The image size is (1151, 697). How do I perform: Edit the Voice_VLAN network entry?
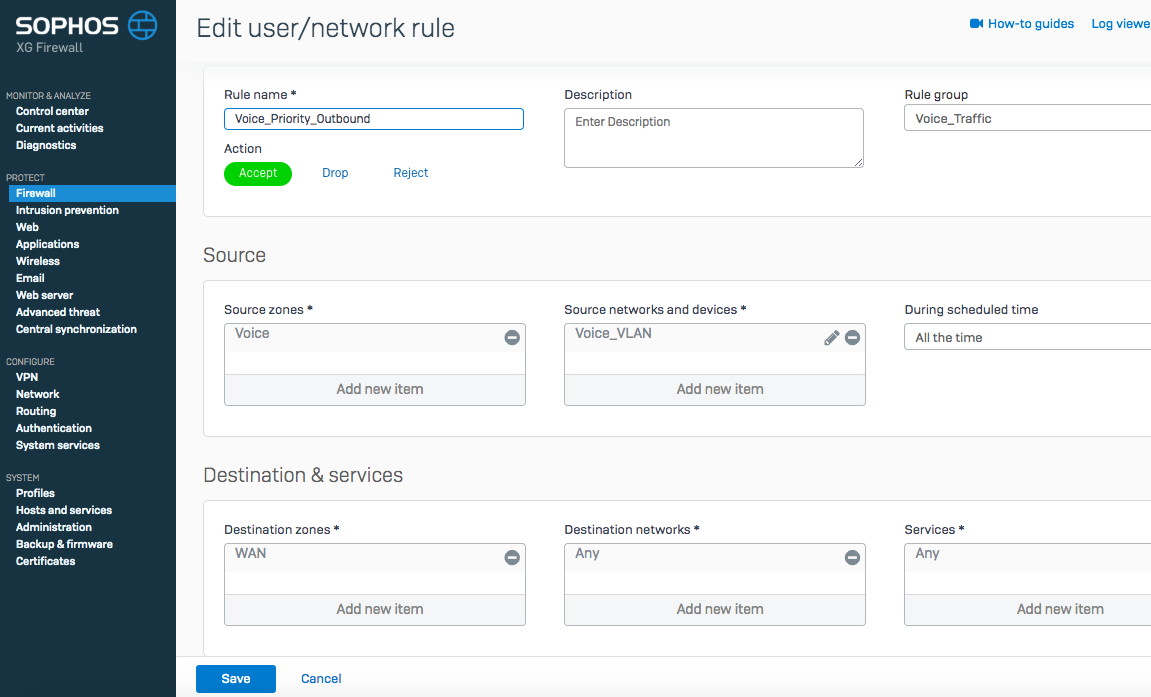[831, 338]
